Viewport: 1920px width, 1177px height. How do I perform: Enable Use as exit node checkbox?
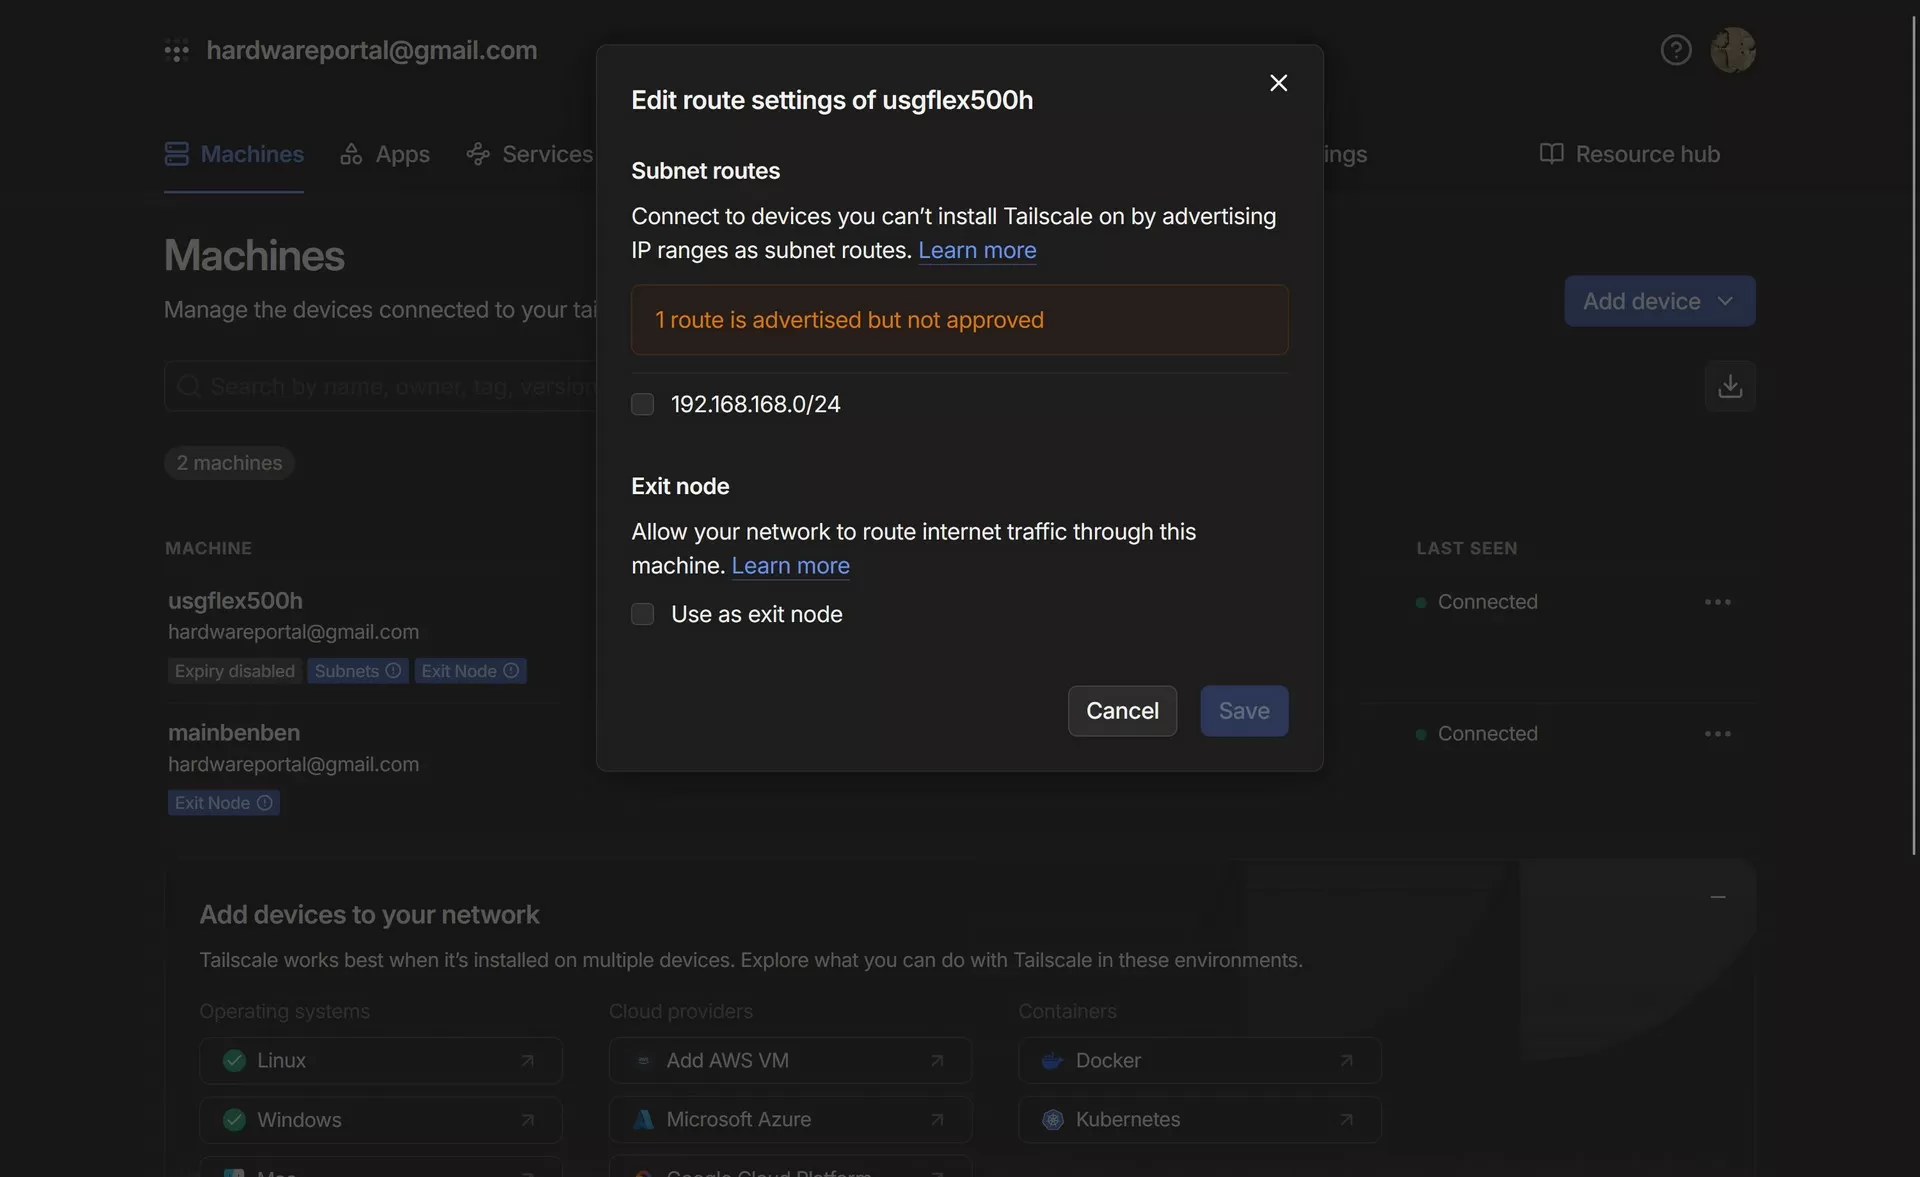643,614
